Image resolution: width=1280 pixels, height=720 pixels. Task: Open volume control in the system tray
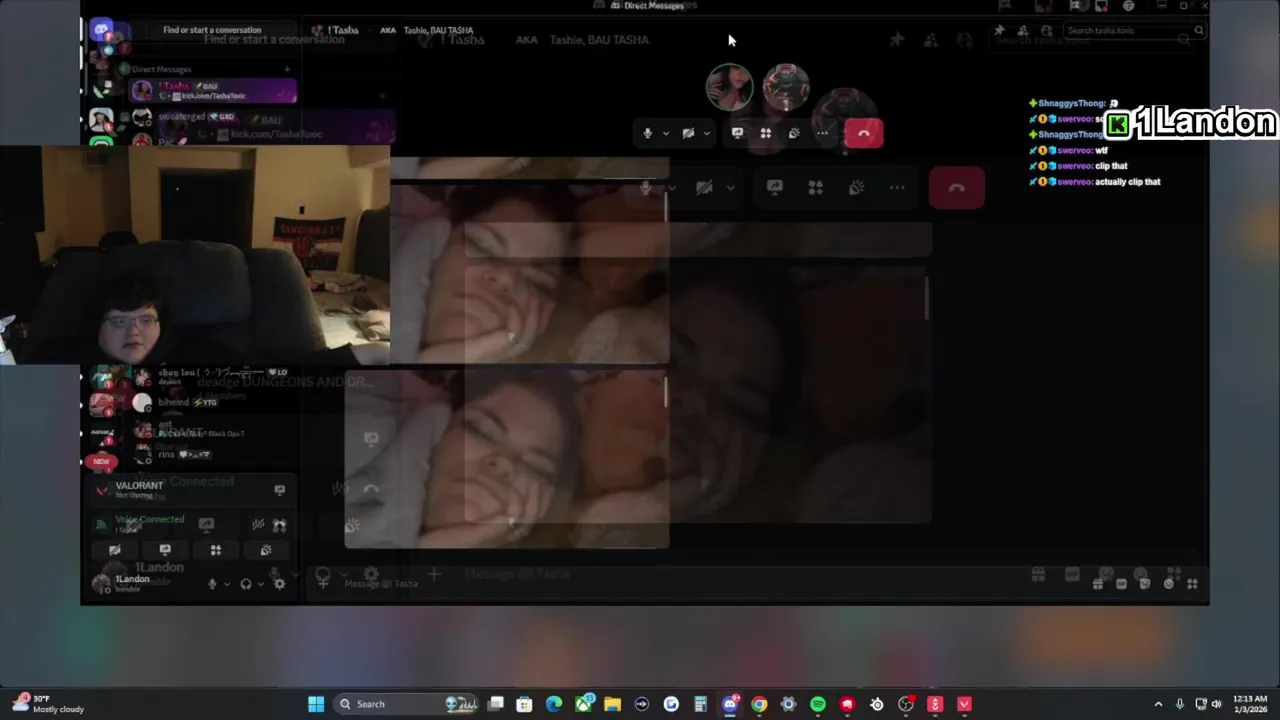pos(1217,704)
